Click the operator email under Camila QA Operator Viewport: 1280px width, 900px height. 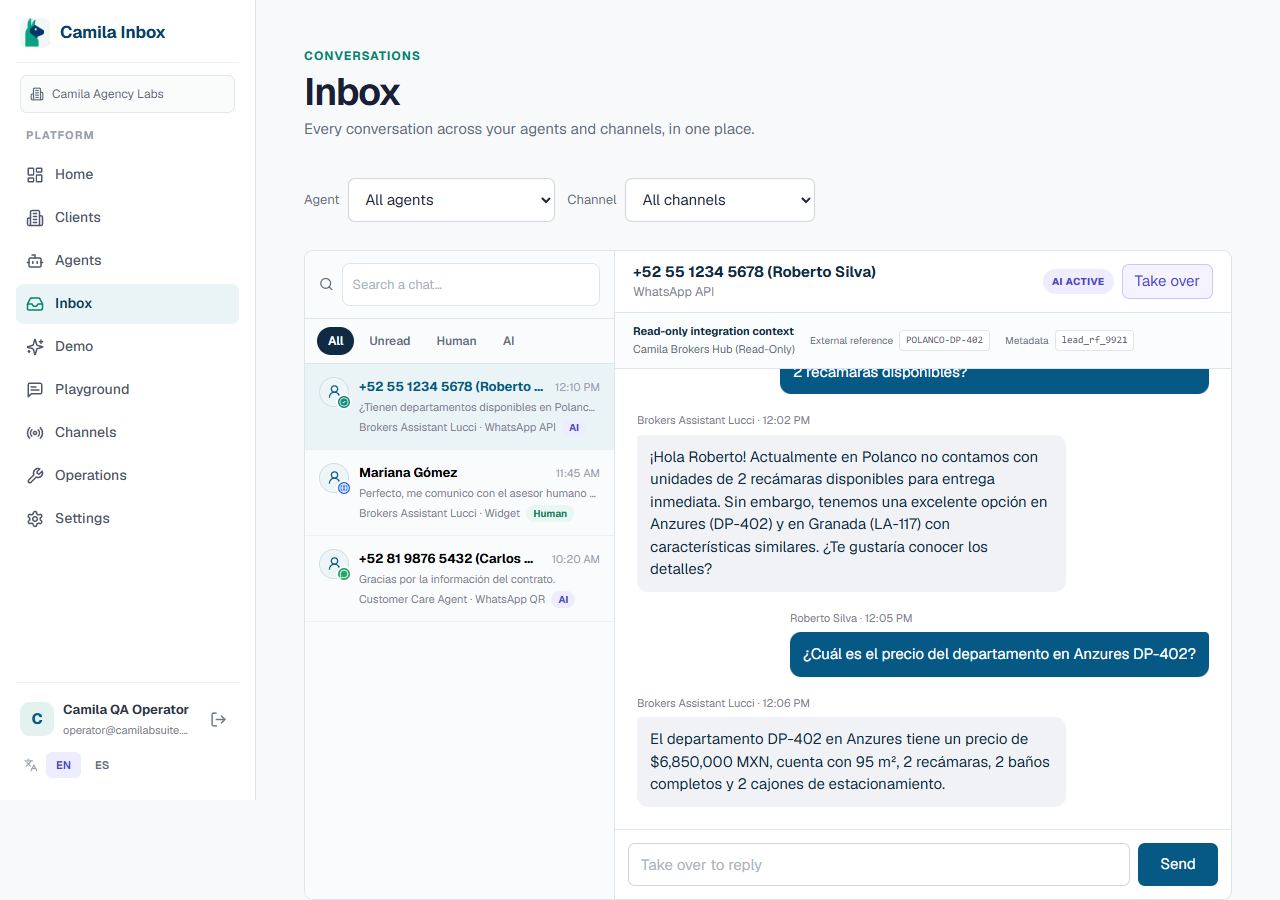point(126,730)
